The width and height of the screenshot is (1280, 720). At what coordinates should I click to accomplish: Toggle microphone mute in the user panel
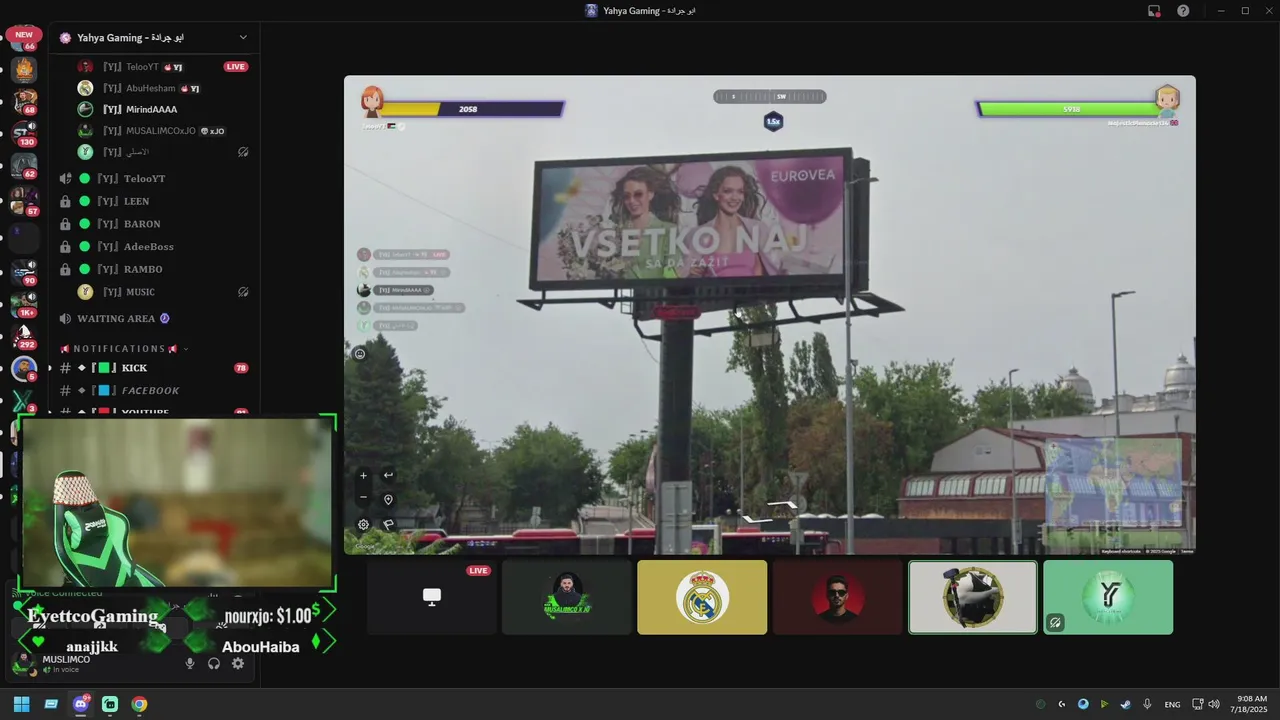[190, 664]
